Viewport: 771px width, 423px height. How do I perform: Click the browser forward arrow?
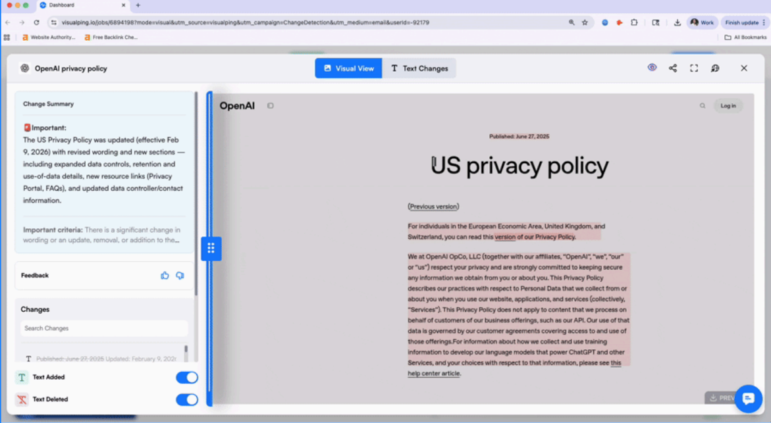[x=22, y=23]
